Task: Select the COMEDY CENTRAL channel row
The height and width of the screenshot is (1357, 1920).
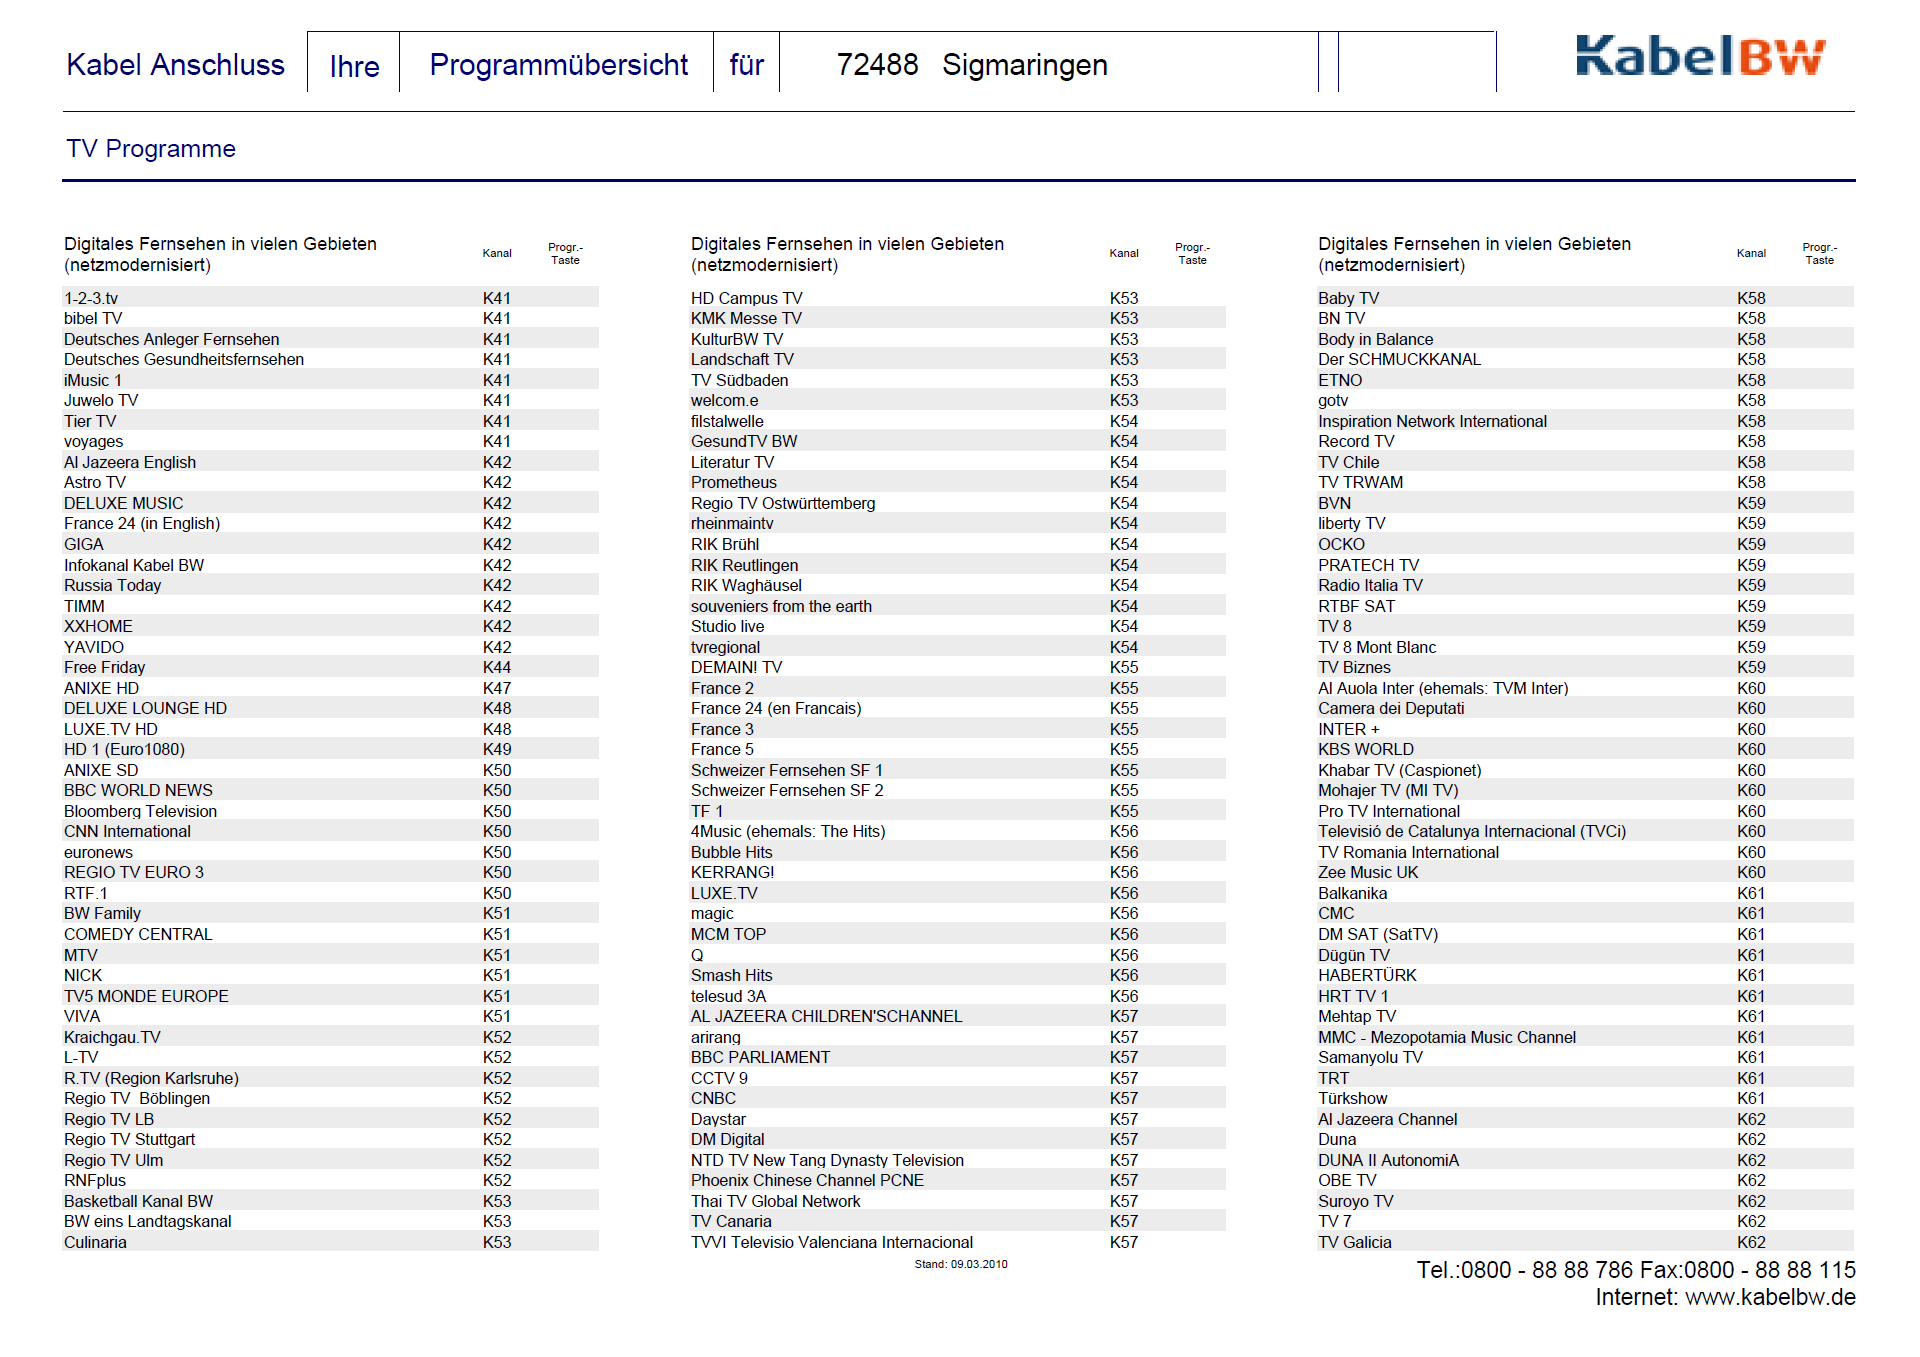Action: coord(138,934)
